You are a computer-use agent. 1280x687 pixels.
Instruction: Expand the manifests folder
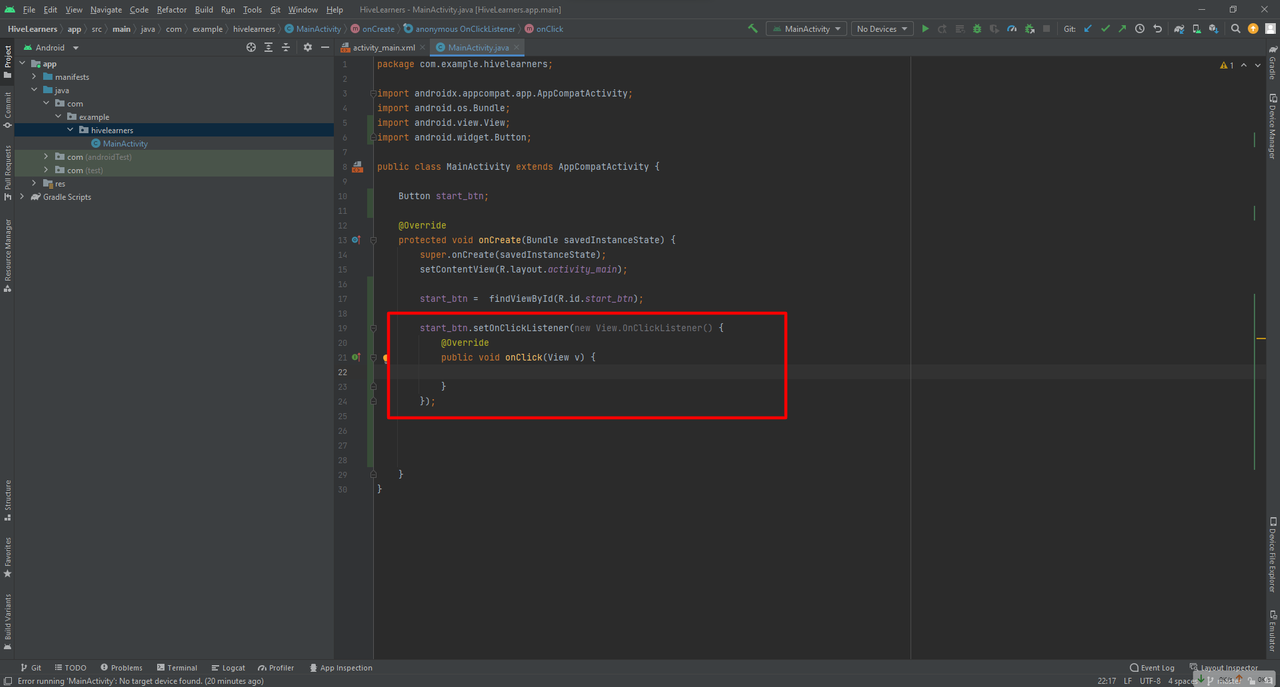coord(34,77)
